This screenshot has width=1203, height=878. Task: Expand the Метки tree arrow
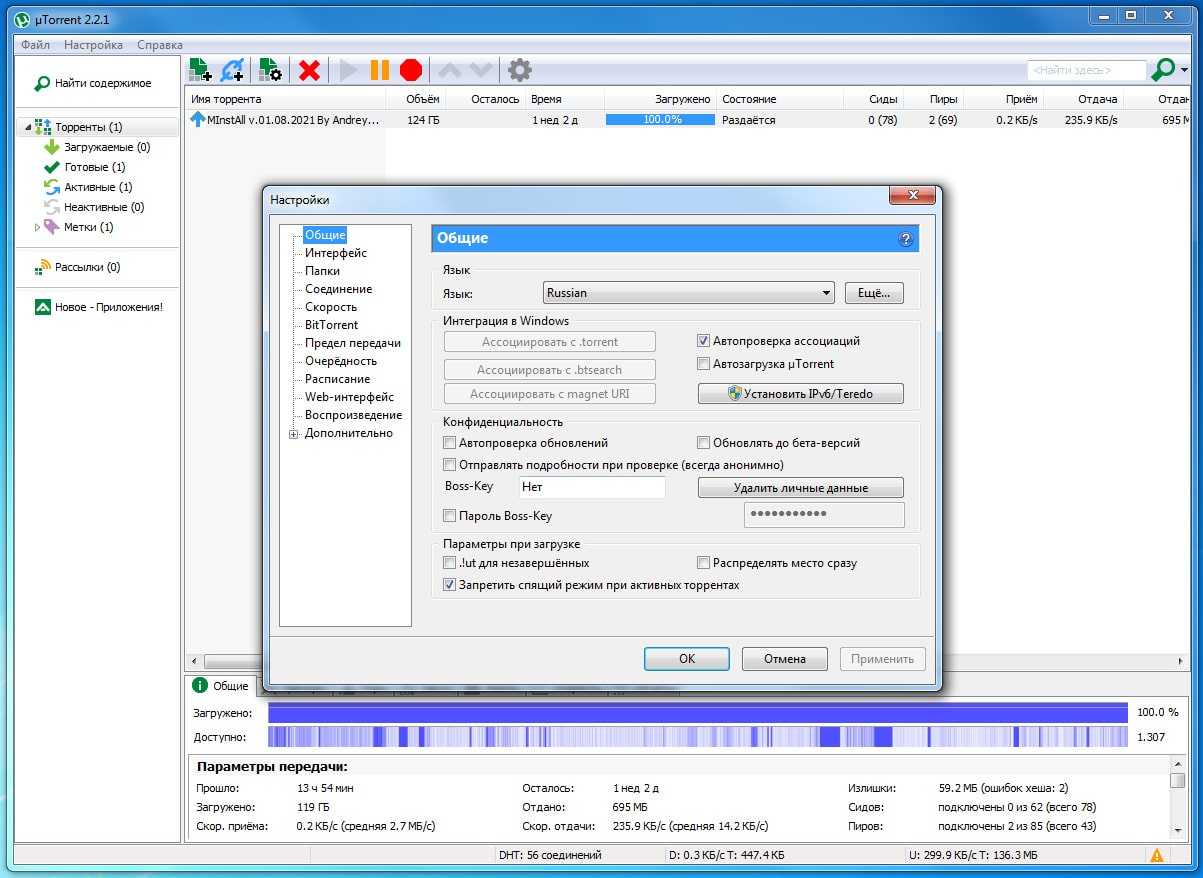38,227
